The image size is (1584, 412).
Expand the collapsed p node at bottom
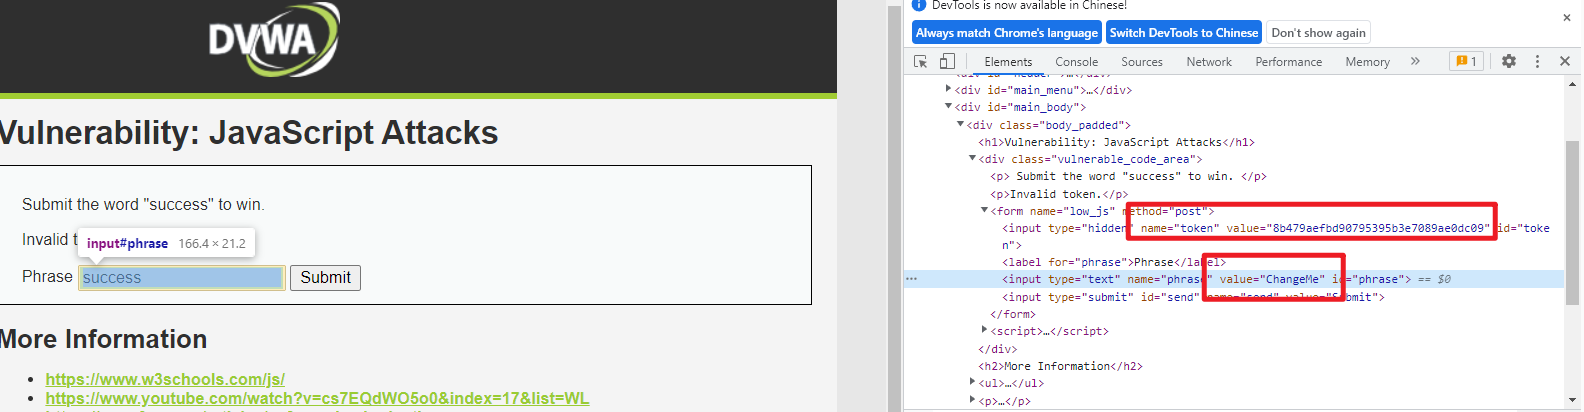coord(972,400)
